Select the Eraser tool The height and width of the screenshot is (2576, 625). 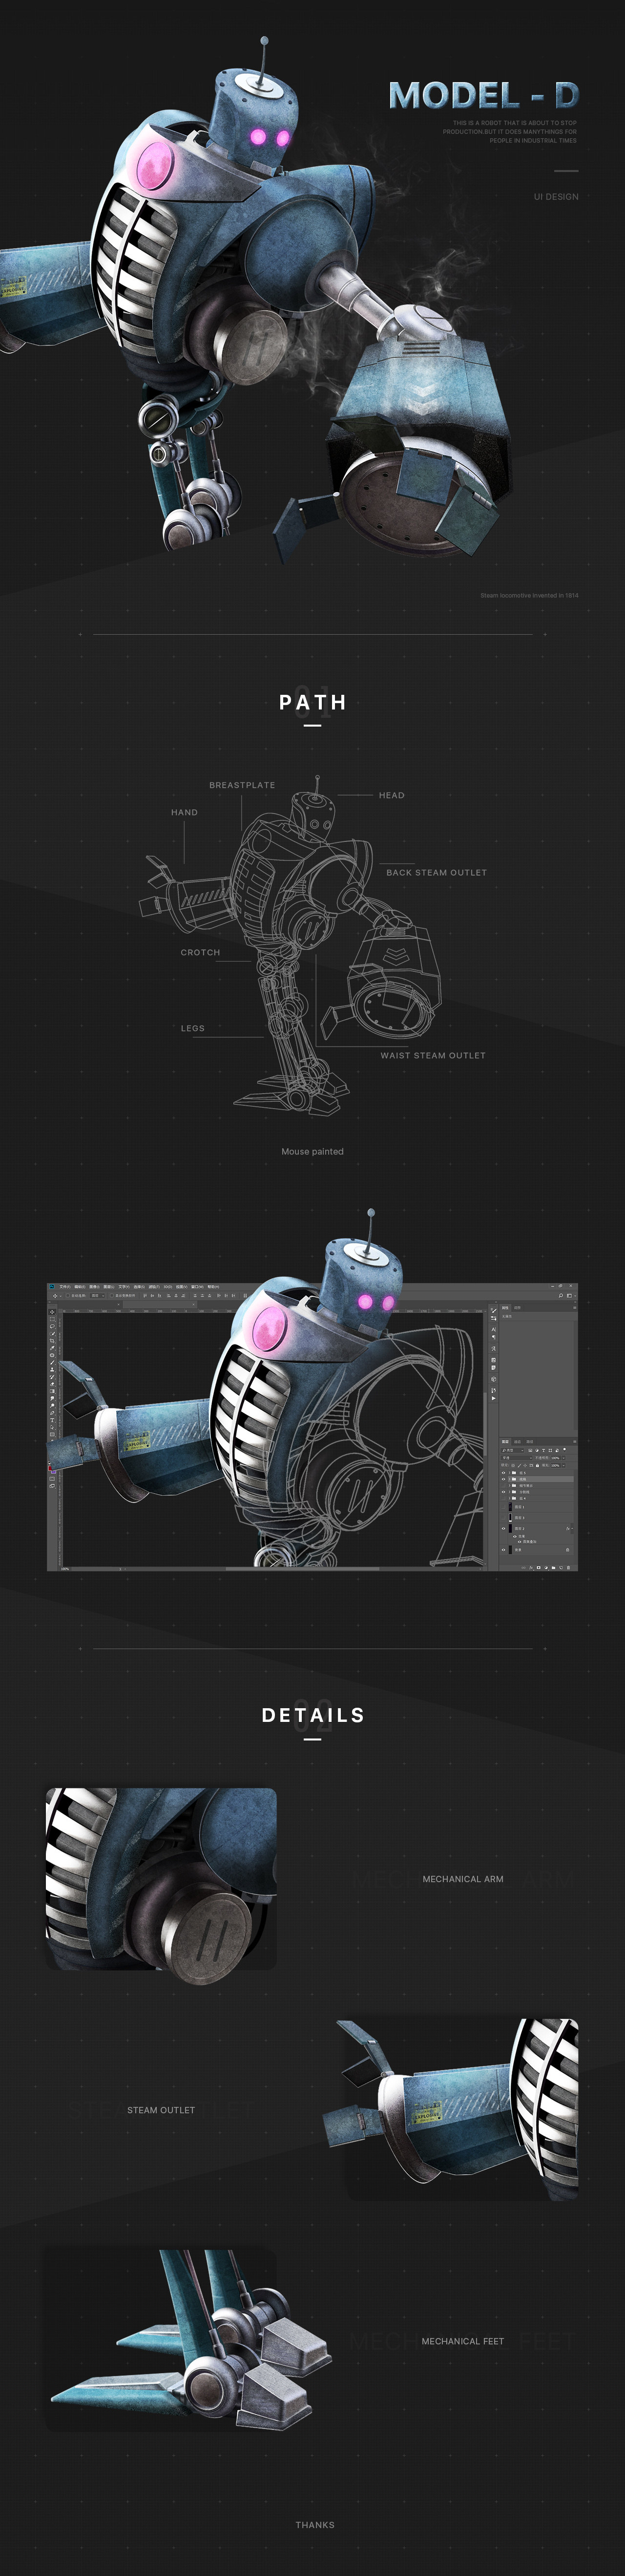52,1384
